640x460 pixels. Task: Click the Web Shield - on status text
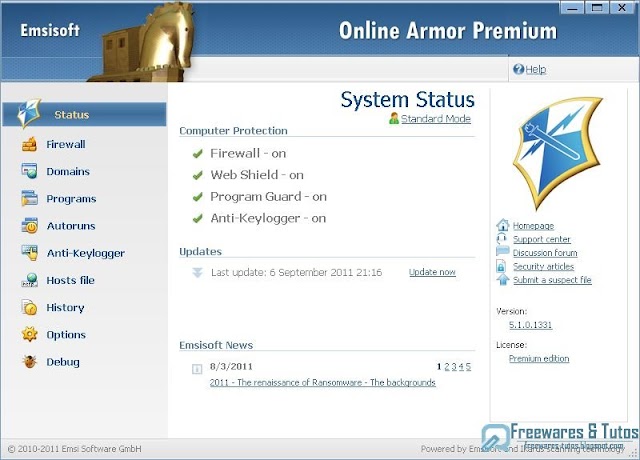257,175
